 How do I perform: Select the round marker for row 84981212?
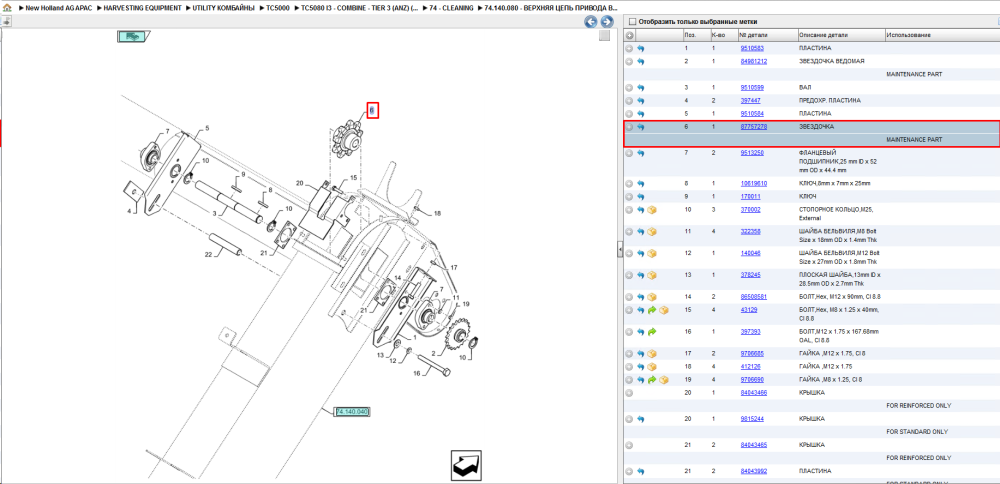click(629, 62)
